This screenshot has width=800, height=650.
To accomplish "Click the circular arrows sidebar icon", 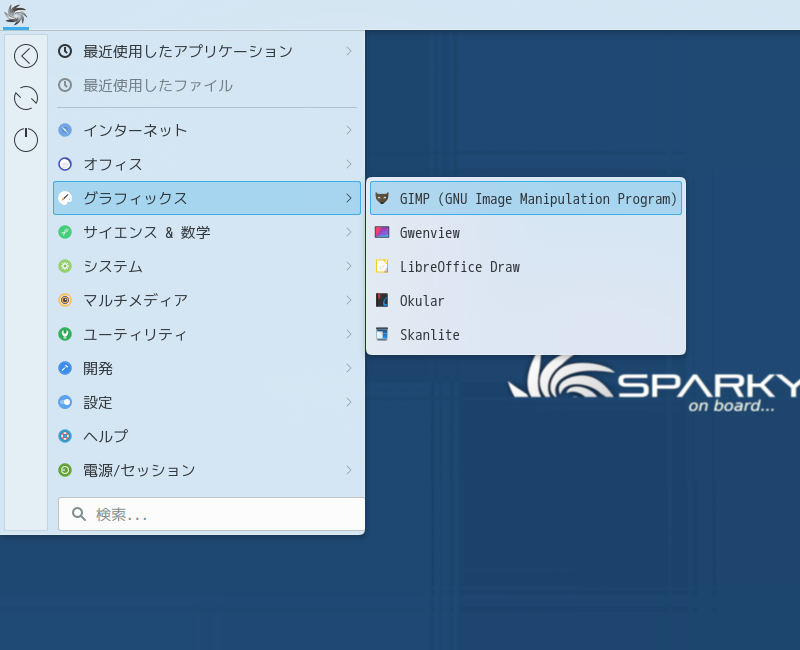I will point(26,98).
